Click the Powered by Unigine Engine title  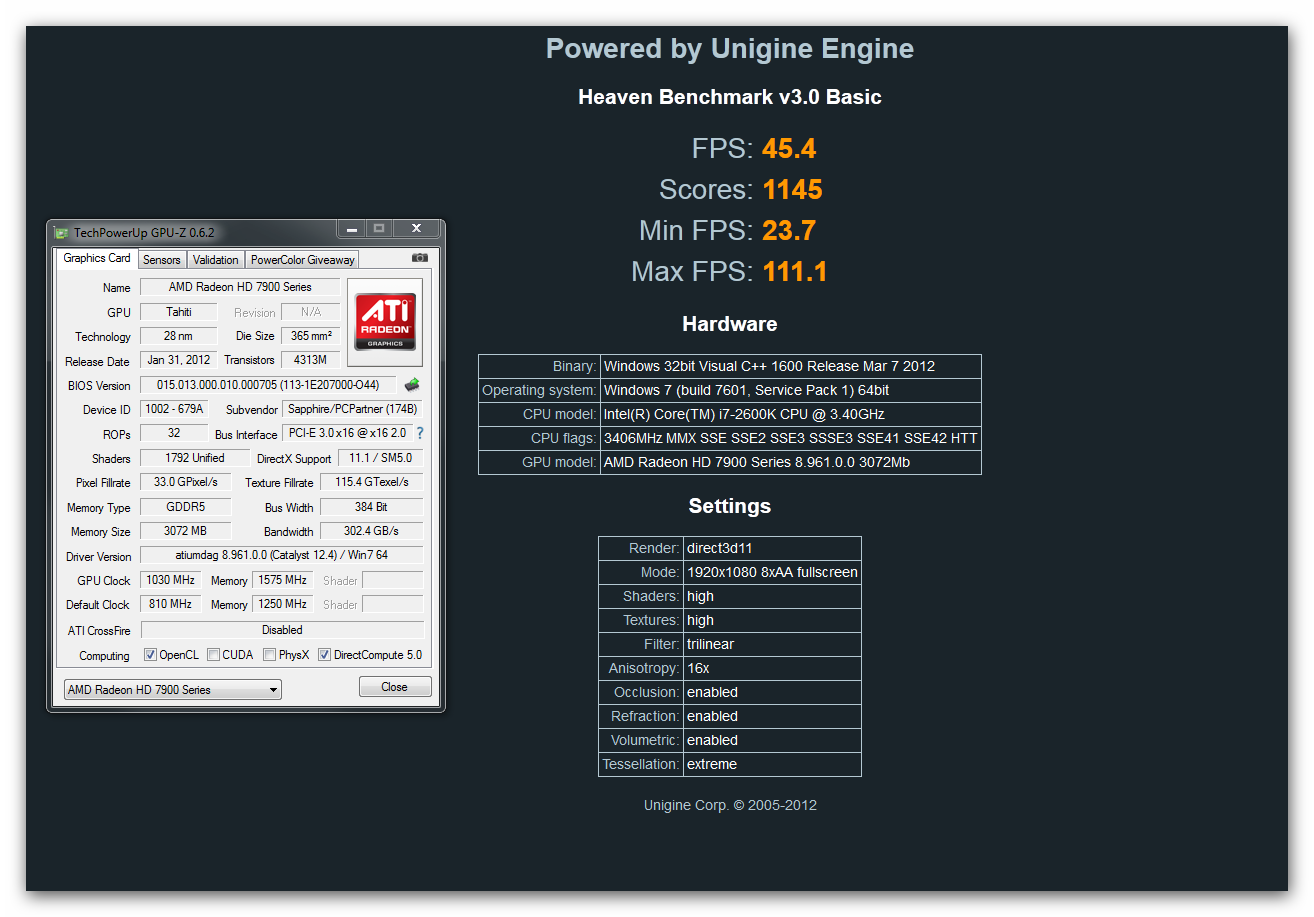point(730,49)
